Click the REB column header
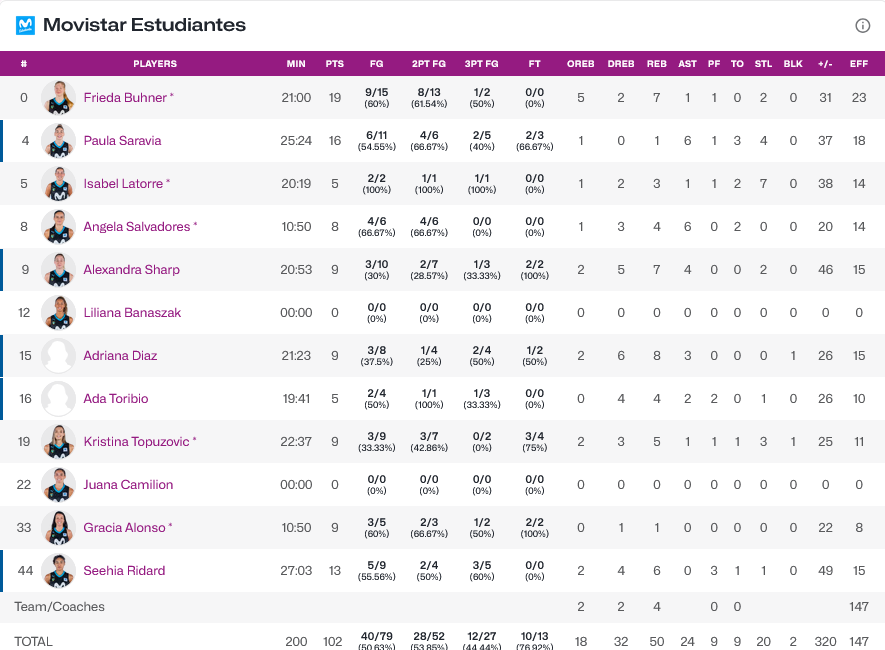885x650 pixels. coord(657,64)
